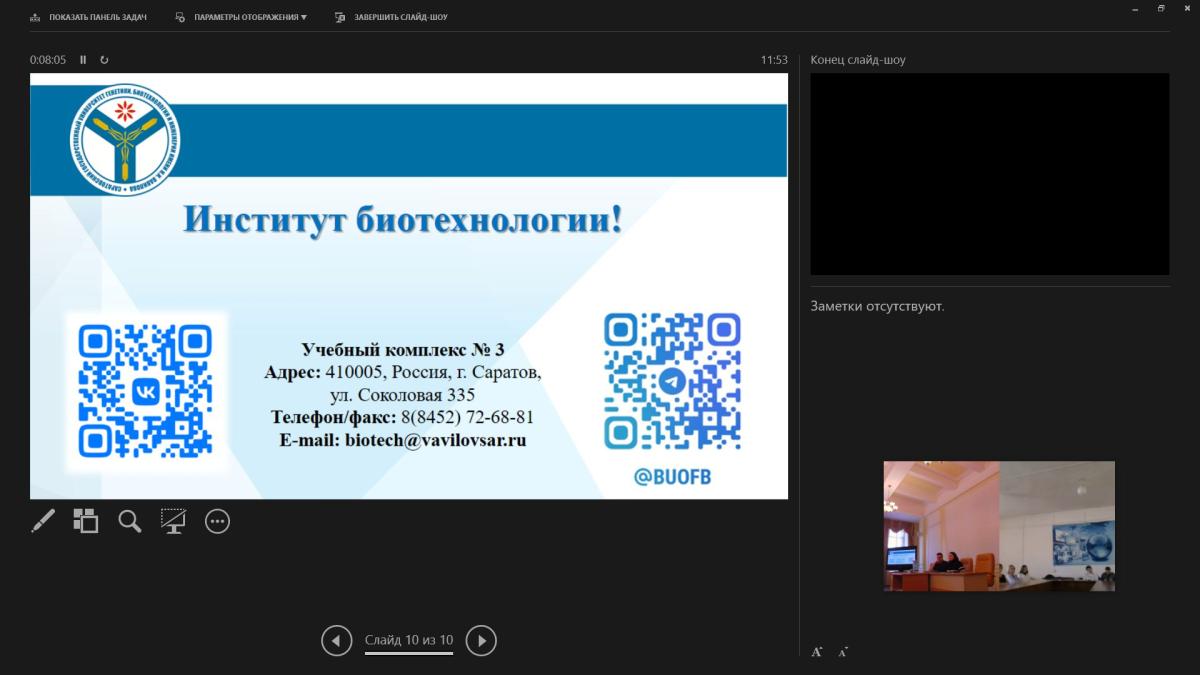Toggle black screen for slide show
Screen dimensions: 1200x675
(x=174, y=521)
